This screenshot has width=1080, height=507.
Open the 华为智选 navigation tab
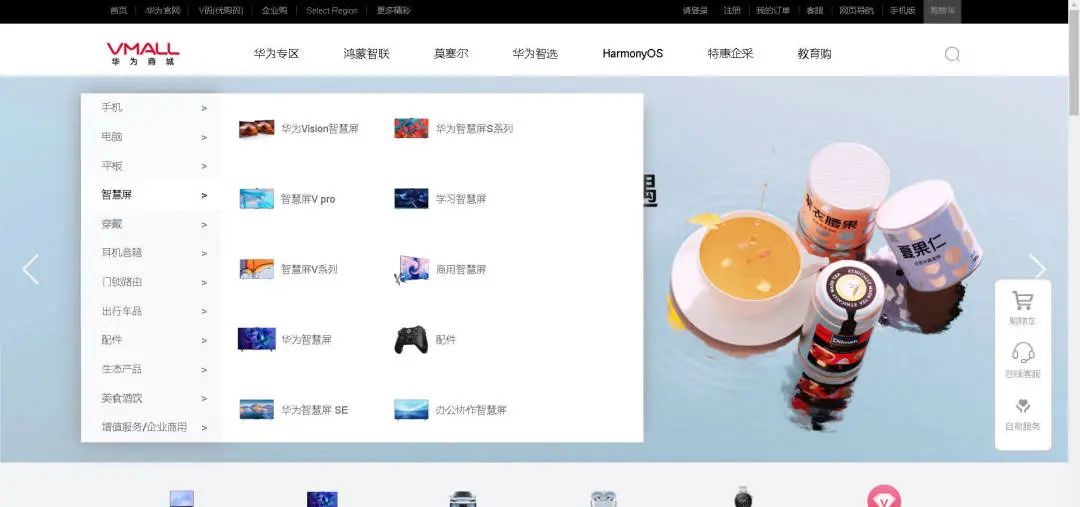click(x=535, y=54)
